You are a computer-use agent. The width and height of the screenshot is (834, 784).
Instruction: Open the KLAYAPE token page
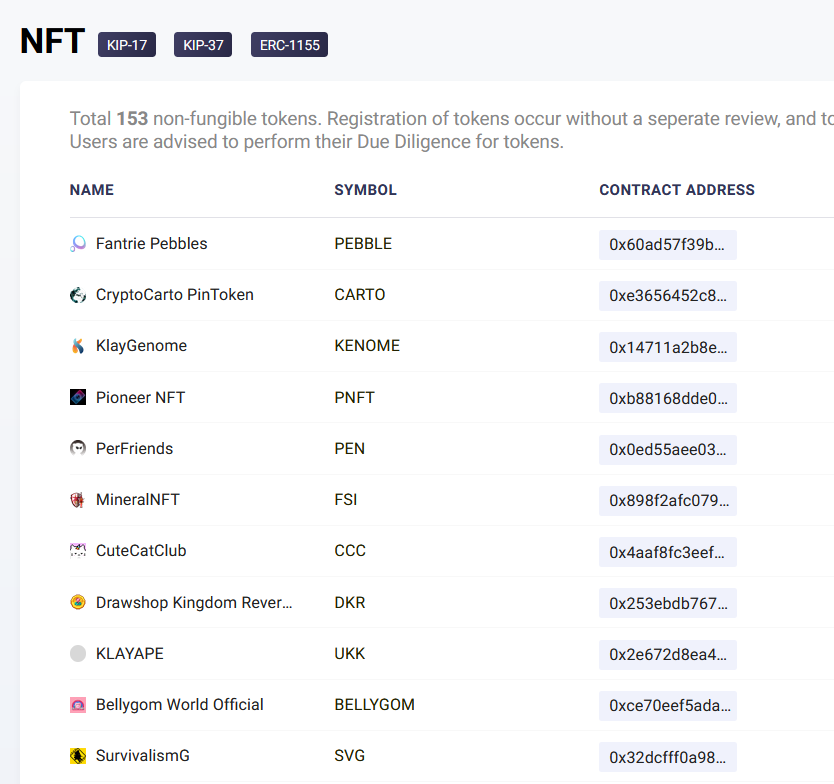click(130, 653)
